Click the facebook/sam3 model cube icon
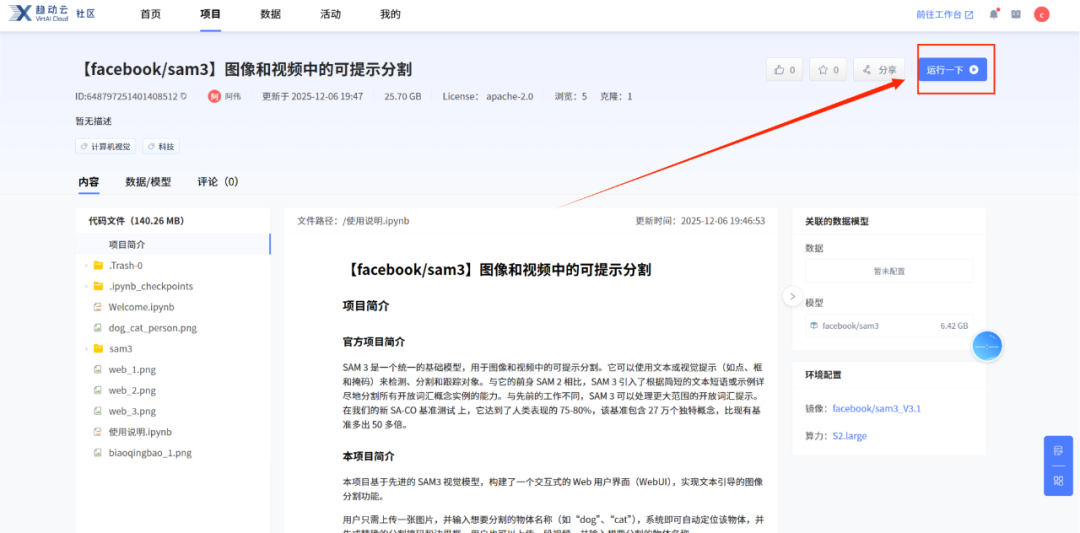1080x533 pixels. coord(814,326)
